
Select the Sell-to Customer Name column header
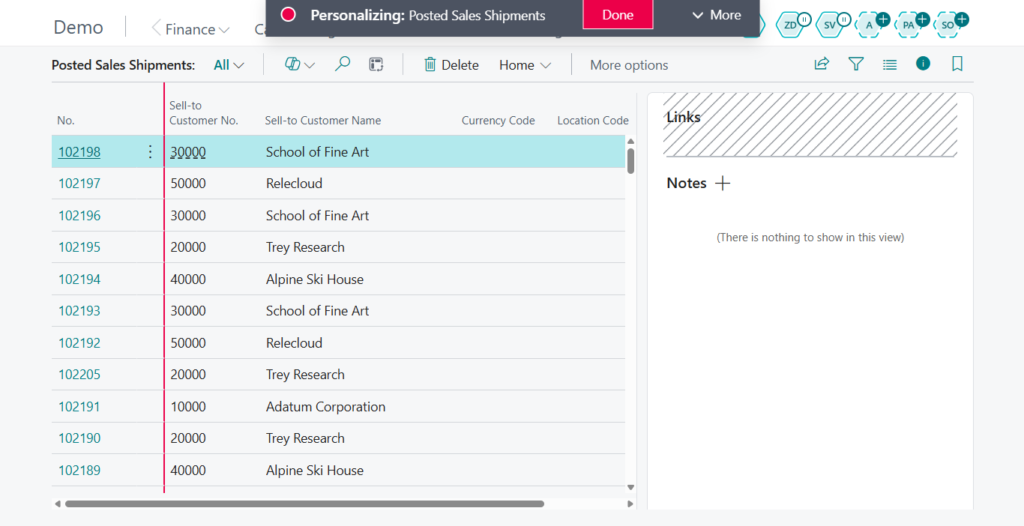(323, 120)
